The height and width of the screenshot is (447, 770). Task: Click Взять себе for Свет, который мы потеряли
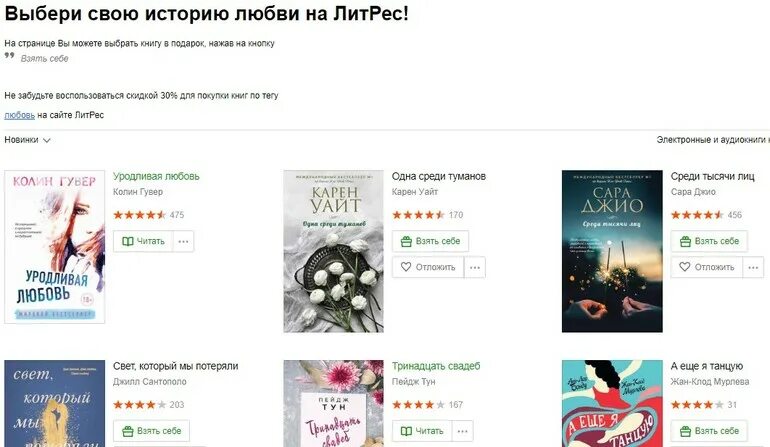[x=151, y=431]
